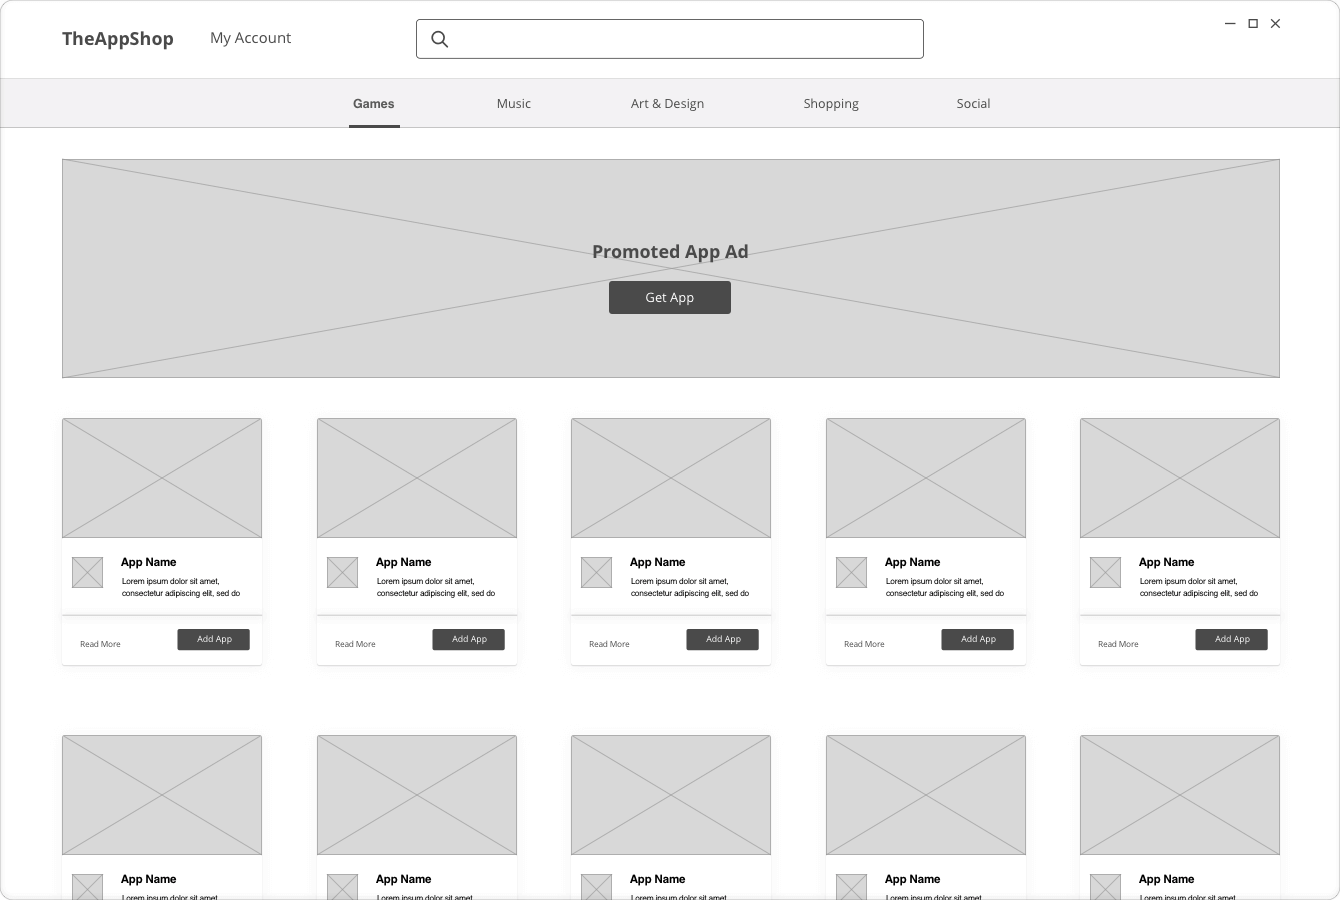Go to the Social category tab
Viewport: 1340px width, 900px height.
coord(973,104)
